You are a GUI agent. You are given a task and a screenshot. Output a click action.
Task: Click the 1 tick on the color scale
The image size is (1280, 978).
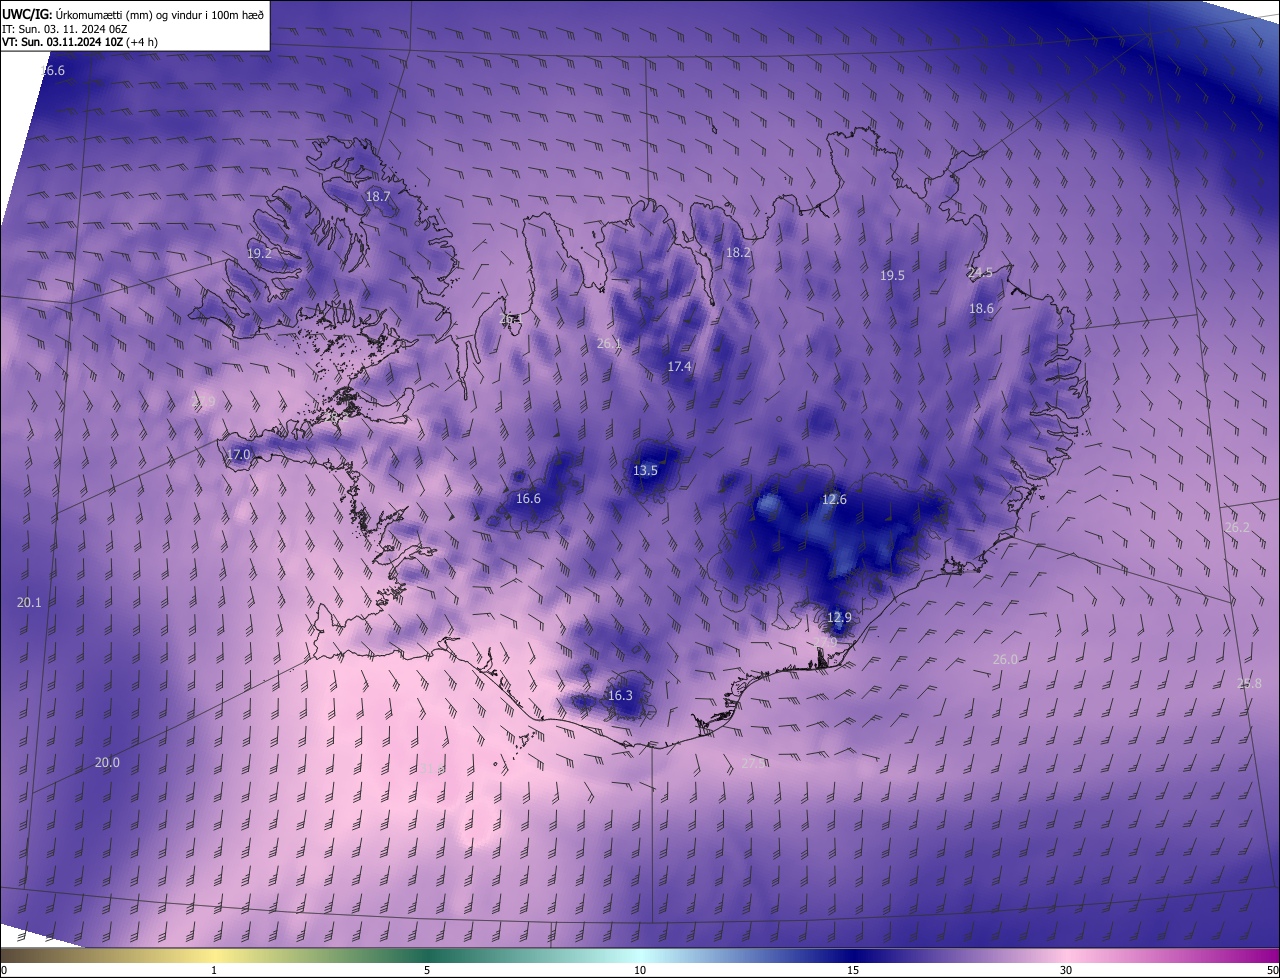(x=214, y=970)
